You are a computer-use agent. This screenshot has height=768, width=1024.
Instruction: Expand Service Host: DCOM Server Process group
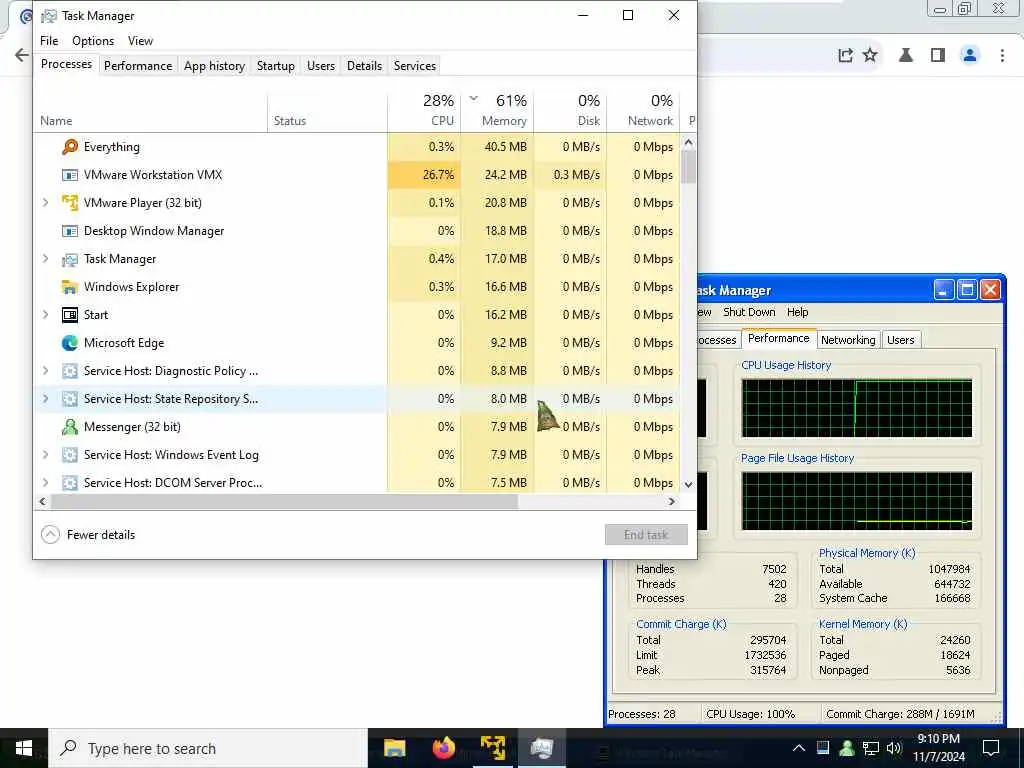tap(46, 483)
